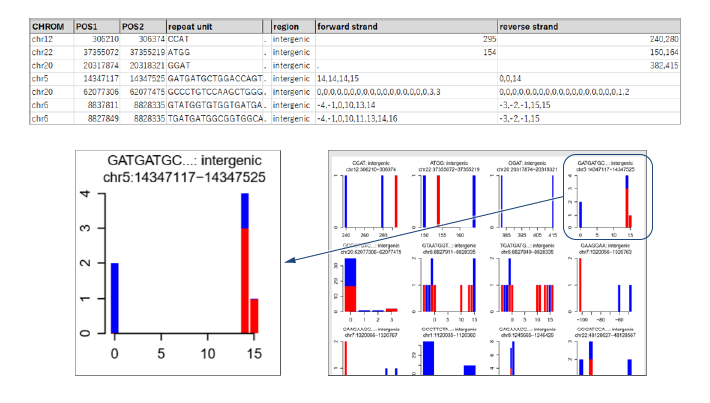Select the highlighted GATGATGC chr5 plot thumbnail
The height and width of the screenshot is (403, 710).
coord(609,200)
